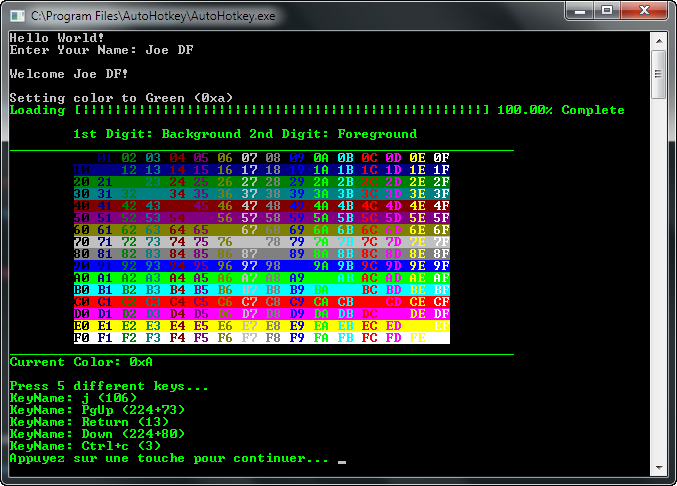The width and height of the screenshot is (677, 486).
Task: Click color cell 70 on light gray row
Action: (x=81, y=242)
